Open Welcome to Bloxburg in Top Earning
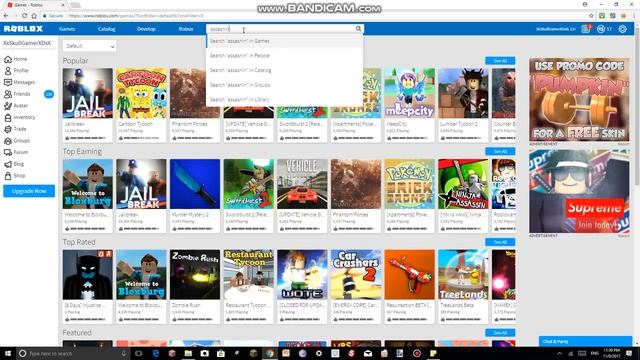 (x=88, y=184)
